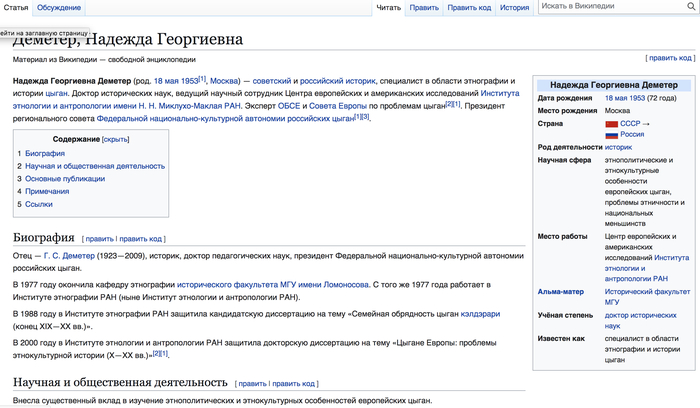
Task: Open 'Научная и общественная деятельность' contents link
Action: tap(95, 166)
